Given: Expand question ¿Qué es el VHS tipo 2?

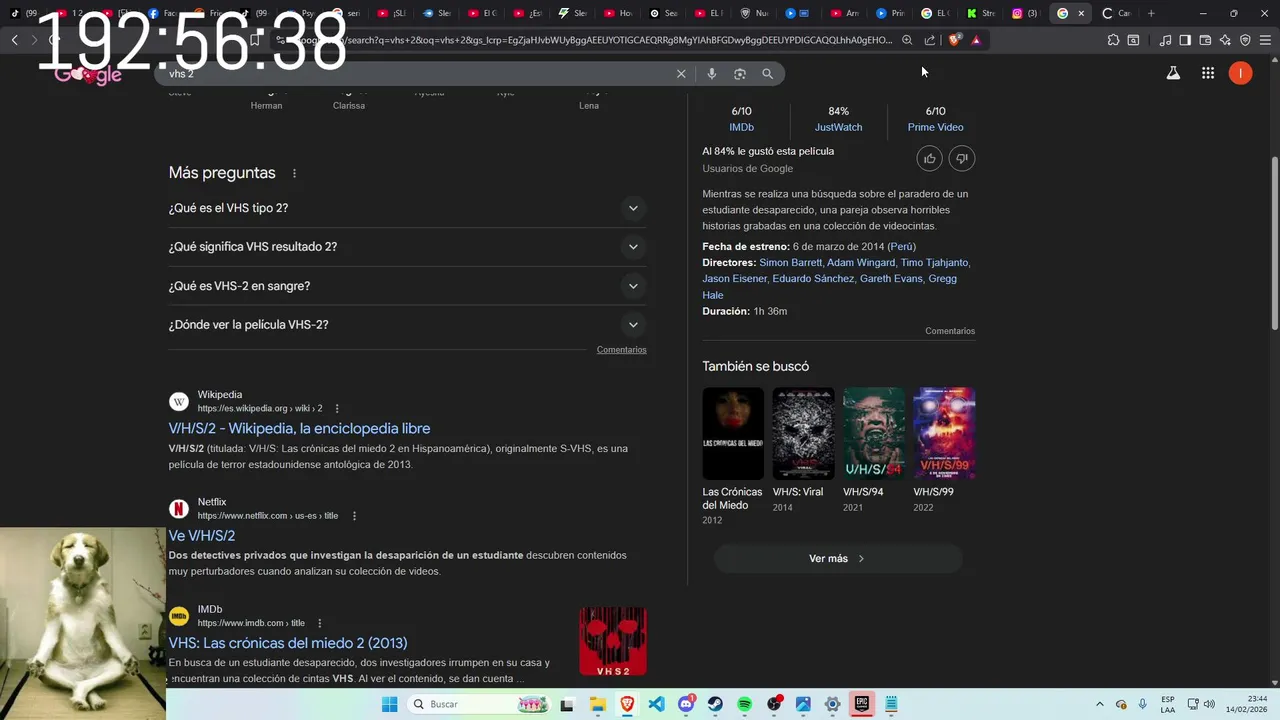Looking at the screenshot, I should [408, 208].
